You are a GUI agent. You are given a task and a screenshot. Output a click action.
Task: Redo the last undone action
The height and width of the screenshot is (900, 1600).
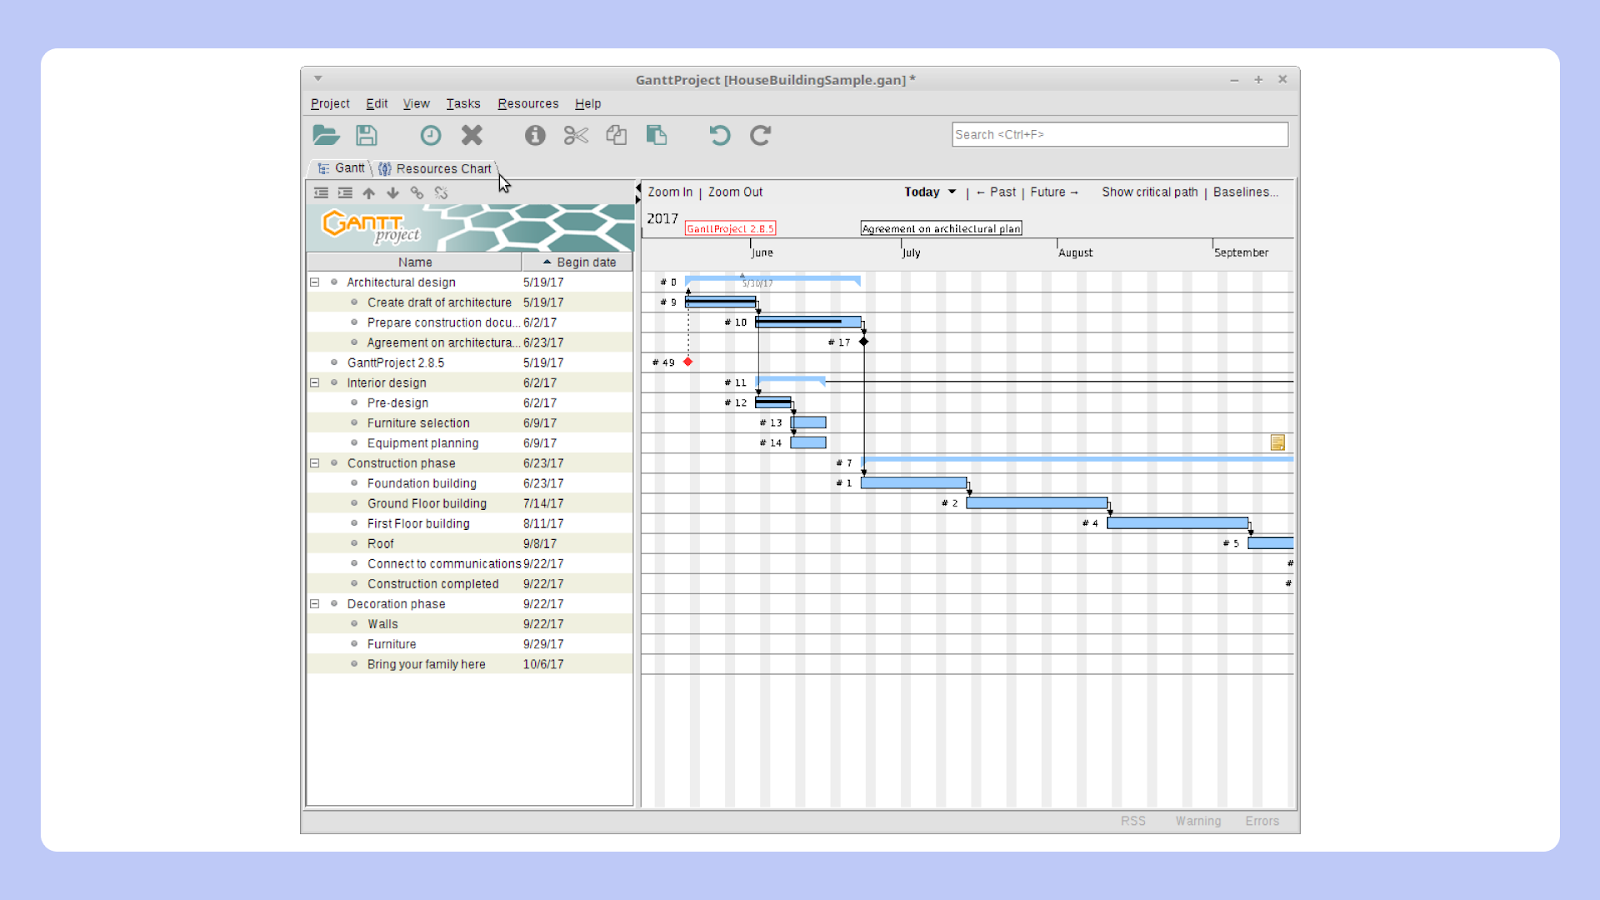[x=760, y=135]
